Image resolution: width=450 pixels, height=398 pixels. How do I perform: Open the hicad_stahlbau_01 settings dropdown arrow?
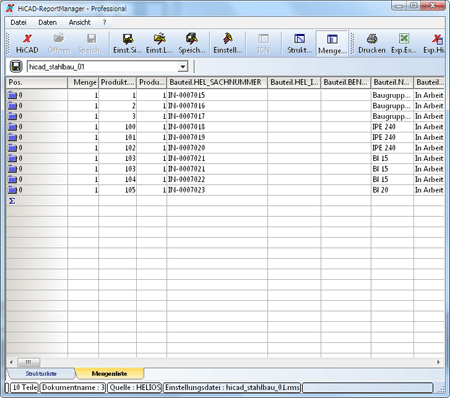[183, 67]
